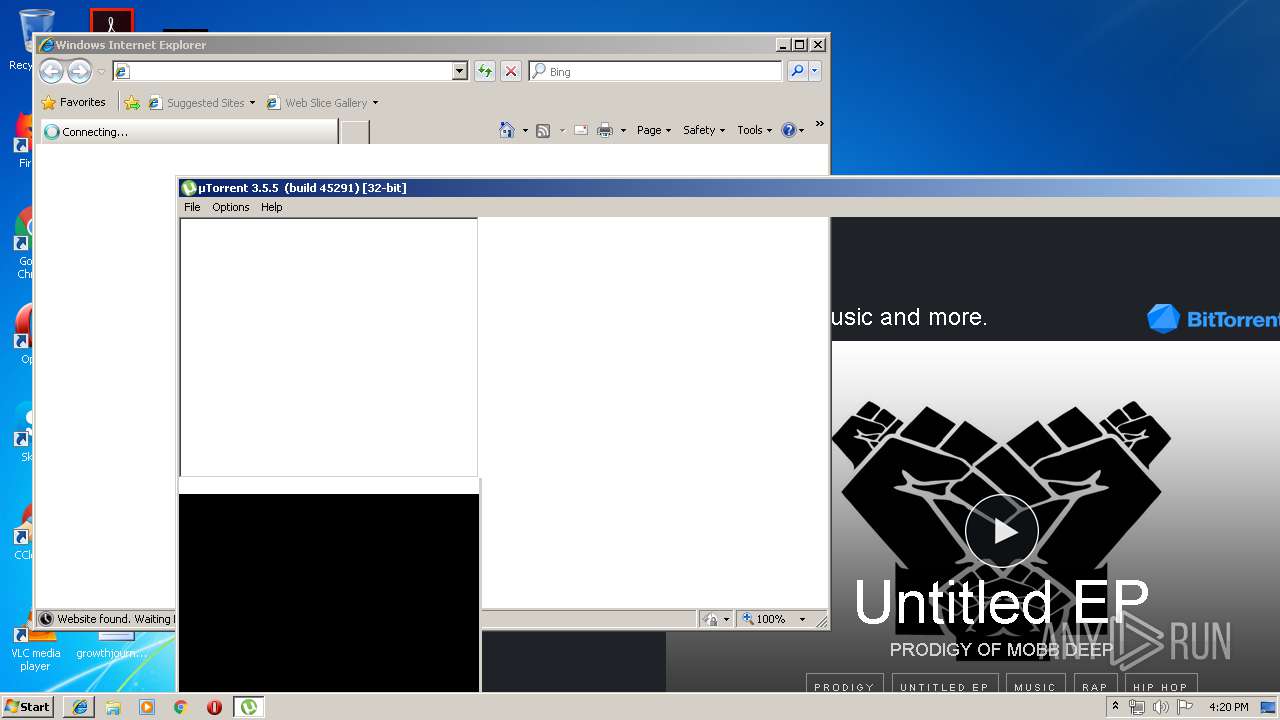Image resolution: width=1280 pixels, height=720 pixels.
Task: Click into the IE address bar
Action: point(283,71)
